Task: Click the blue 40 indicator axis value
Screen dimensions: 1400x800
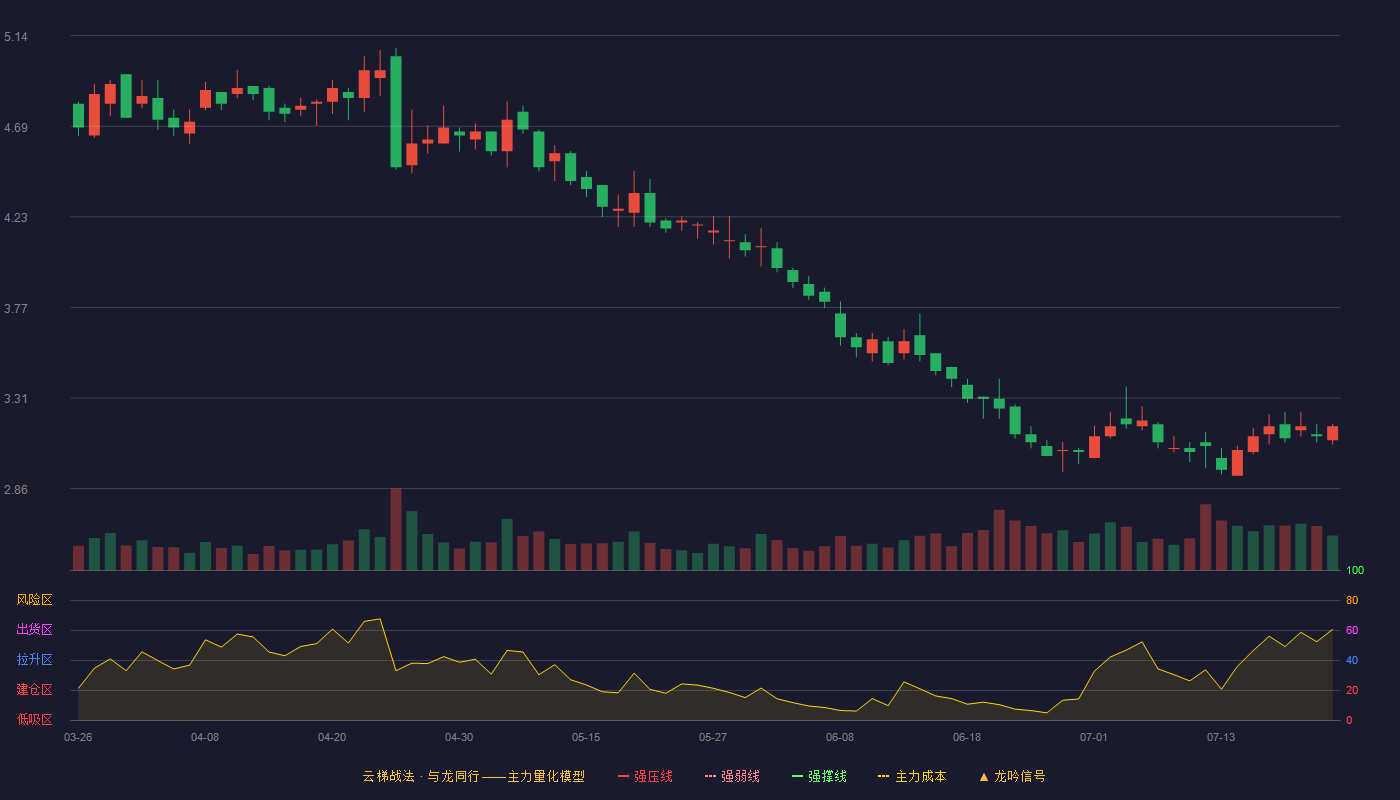Action: click(x=1352, y=661)
